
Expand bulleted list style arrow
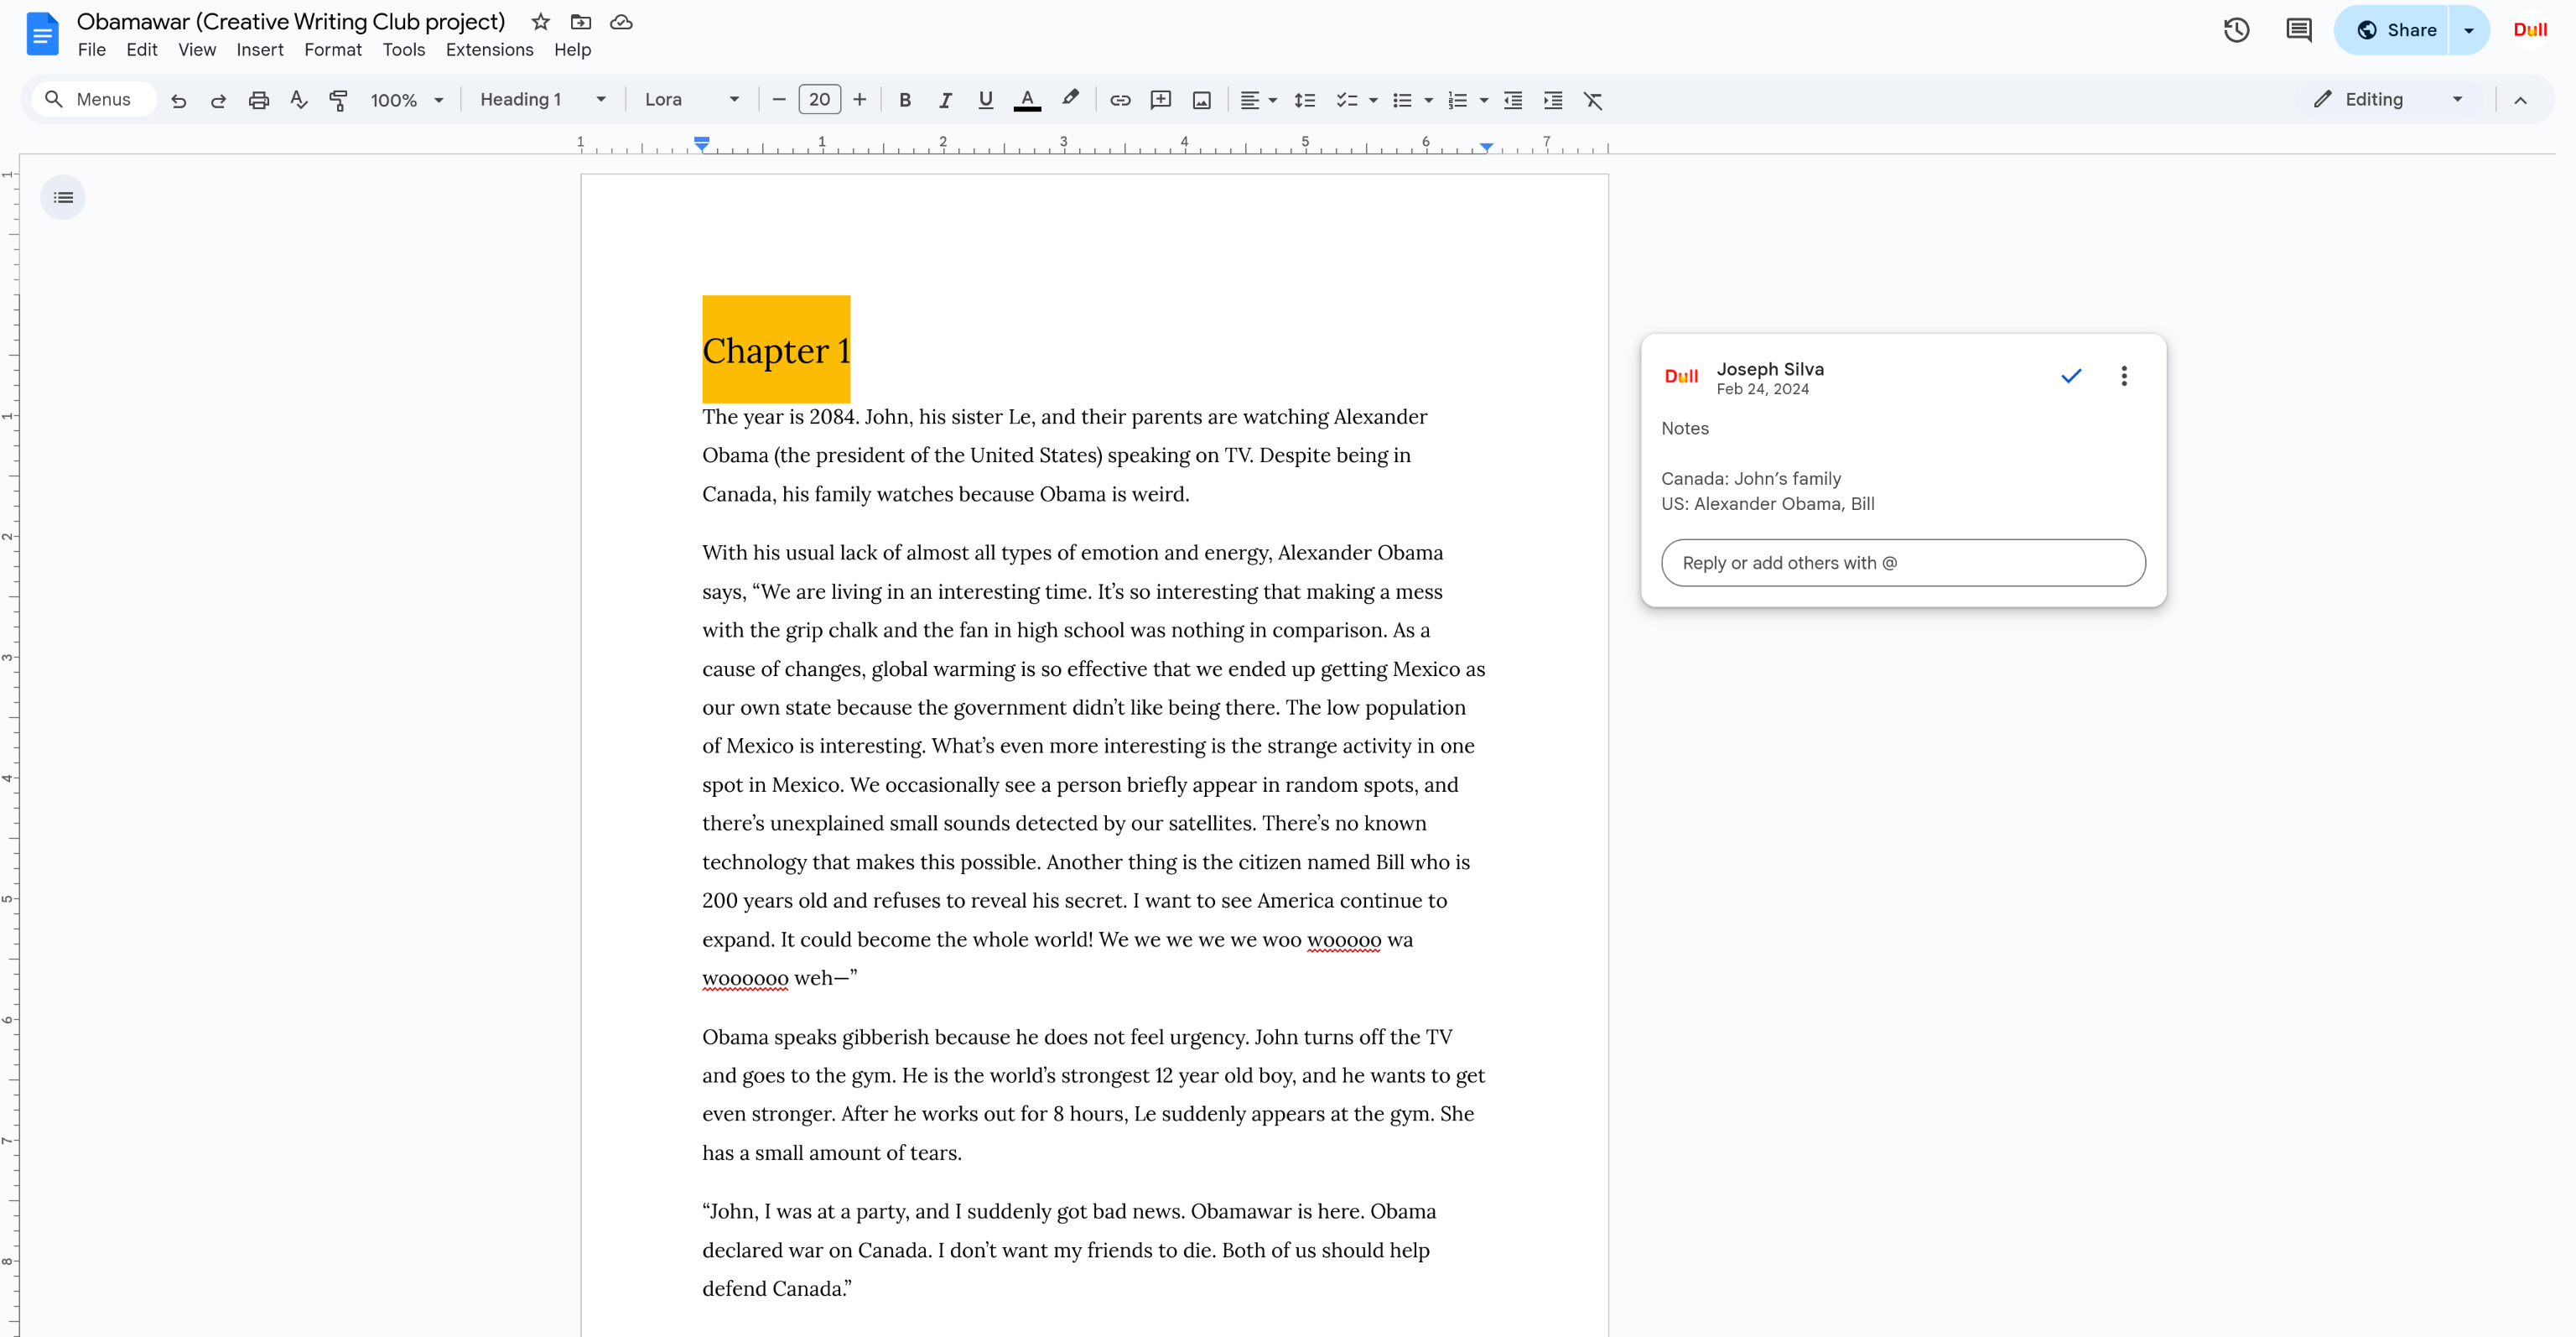[x=1428, y=100]
